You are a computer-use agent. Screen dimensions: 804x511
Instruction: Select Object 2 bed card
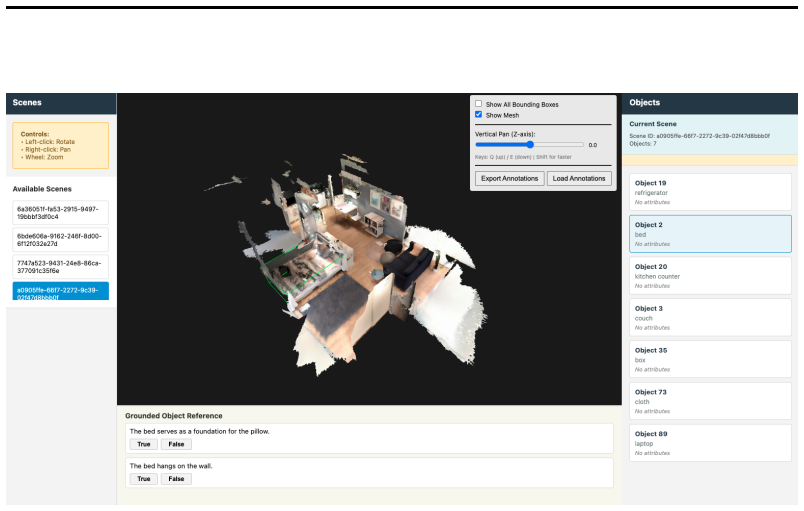(x=710, y=234)
